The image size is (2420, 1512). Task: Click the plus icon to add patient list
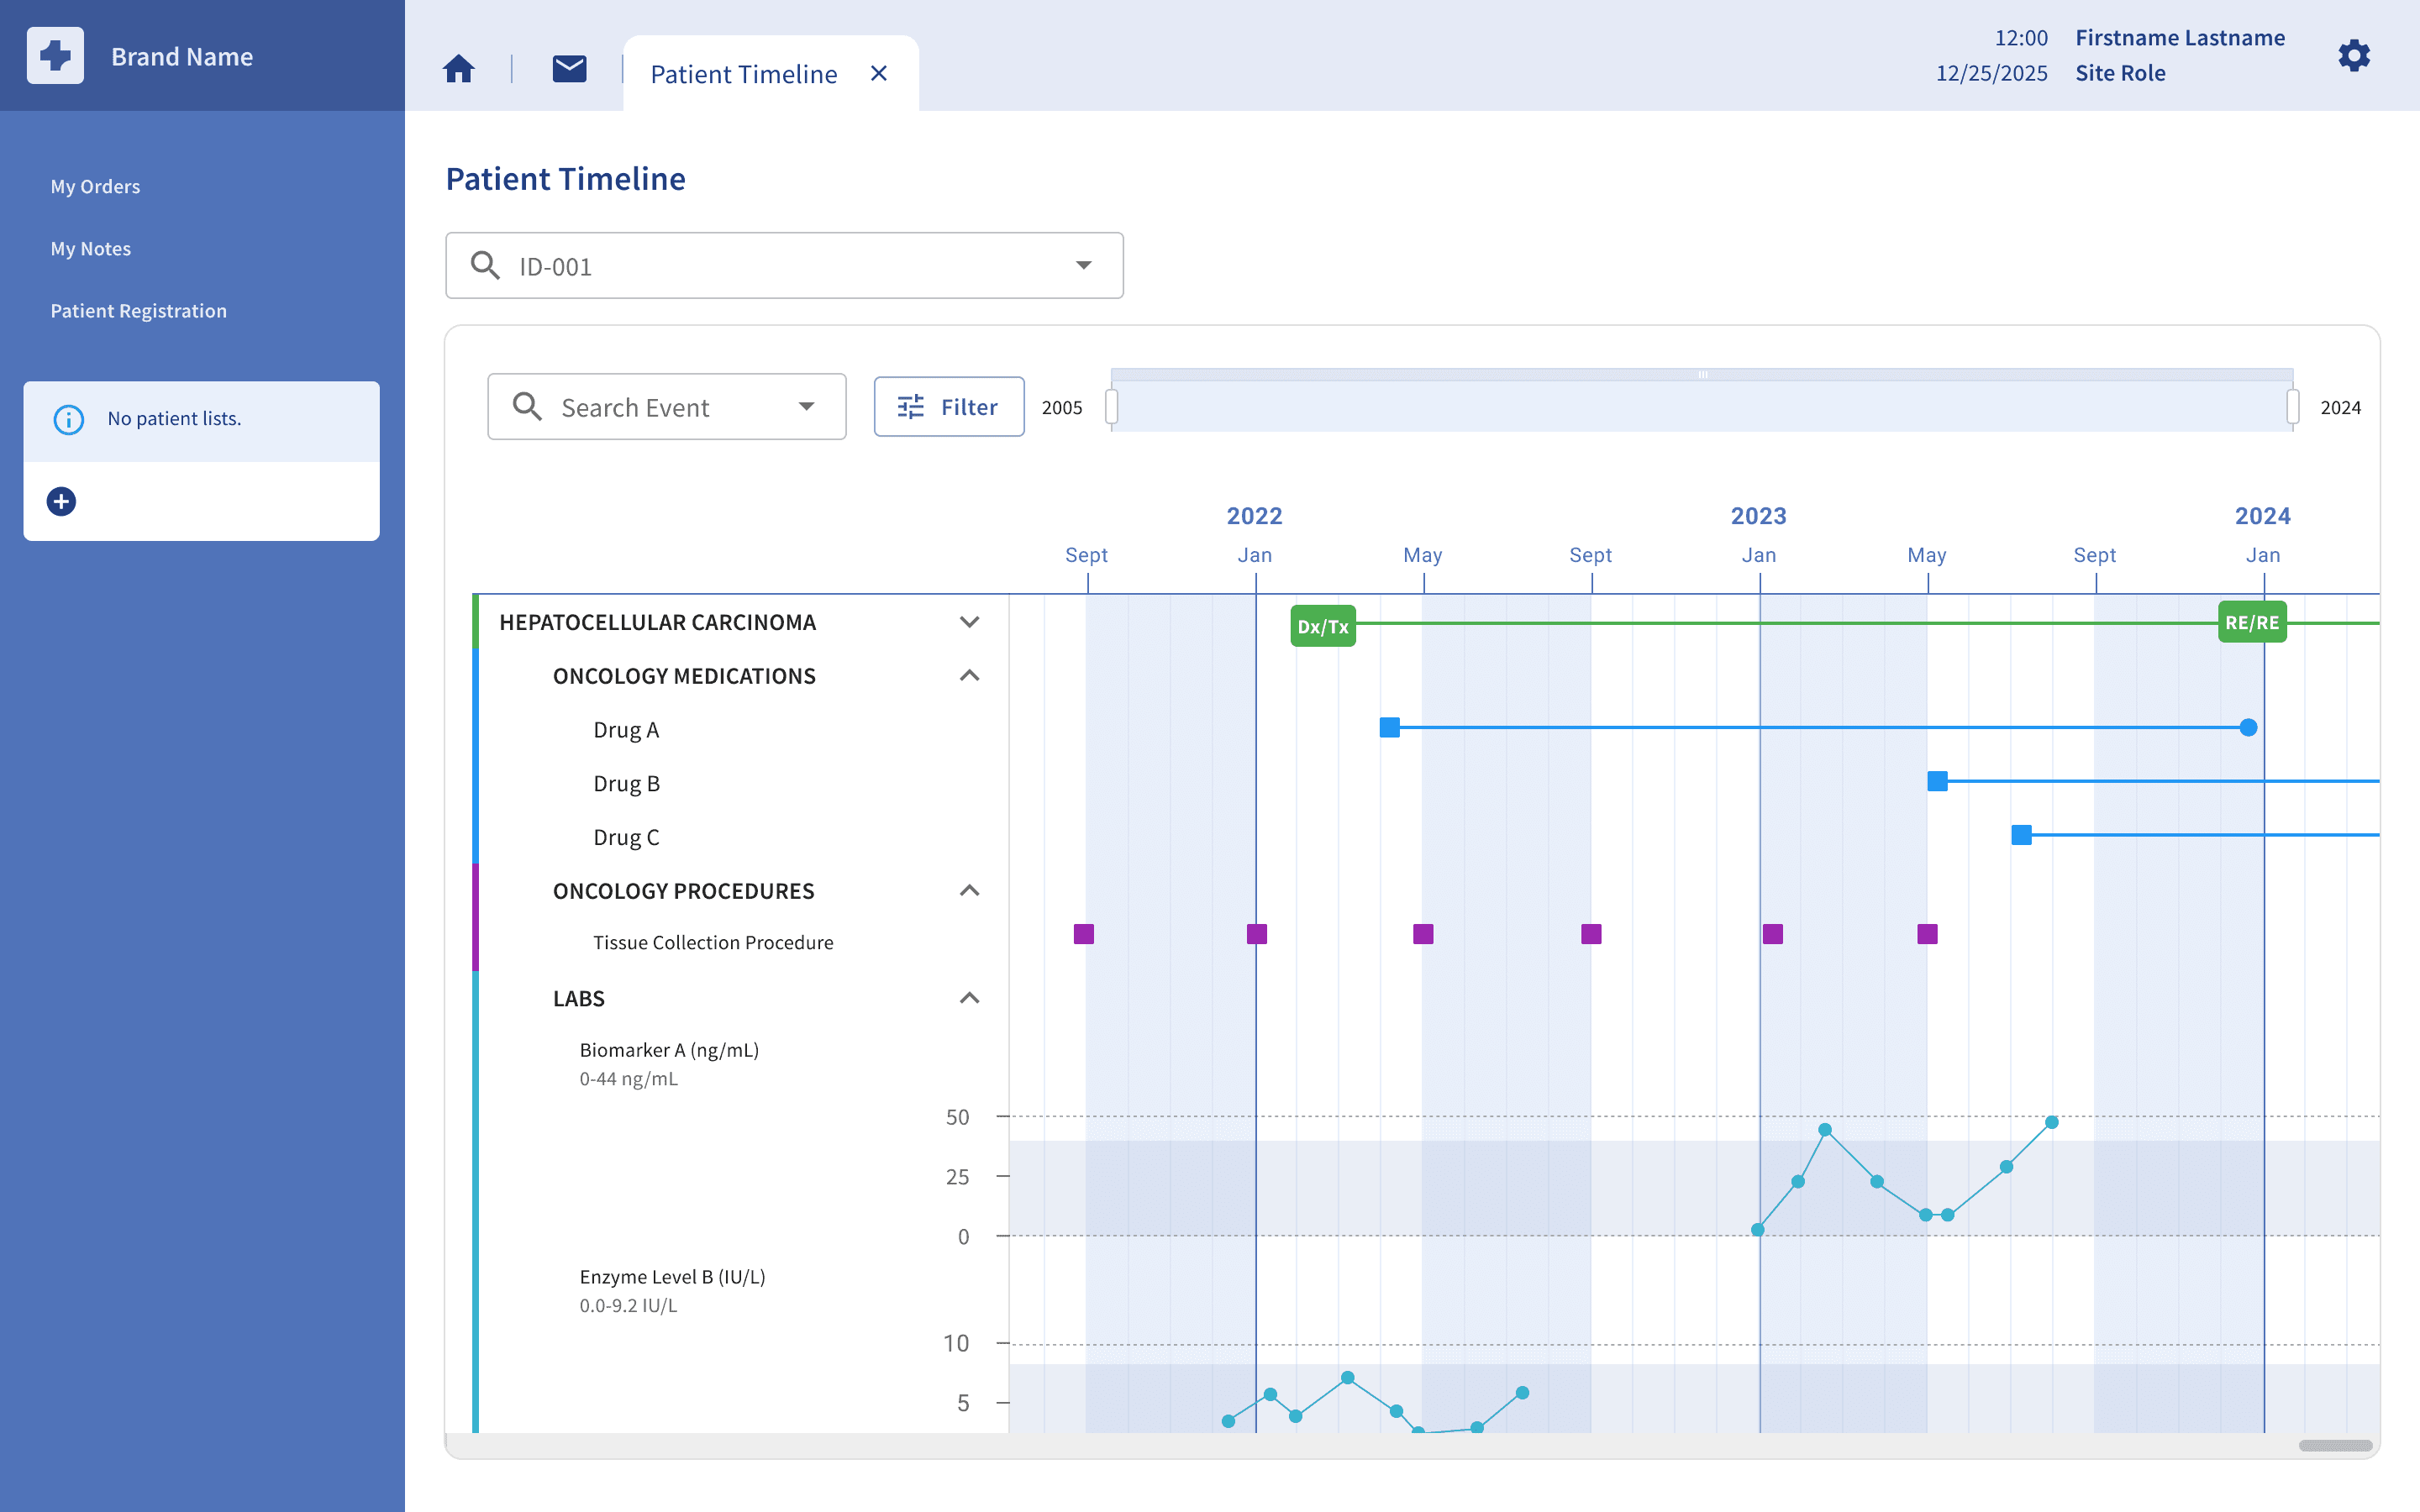point(61,501)
